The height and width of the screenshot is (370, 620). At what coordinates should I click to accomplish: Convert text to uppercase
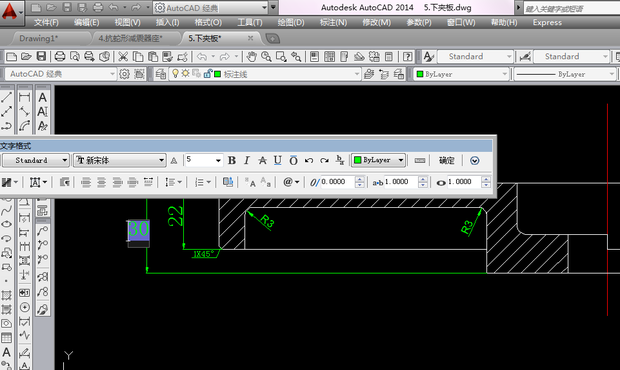click(250, 182)
